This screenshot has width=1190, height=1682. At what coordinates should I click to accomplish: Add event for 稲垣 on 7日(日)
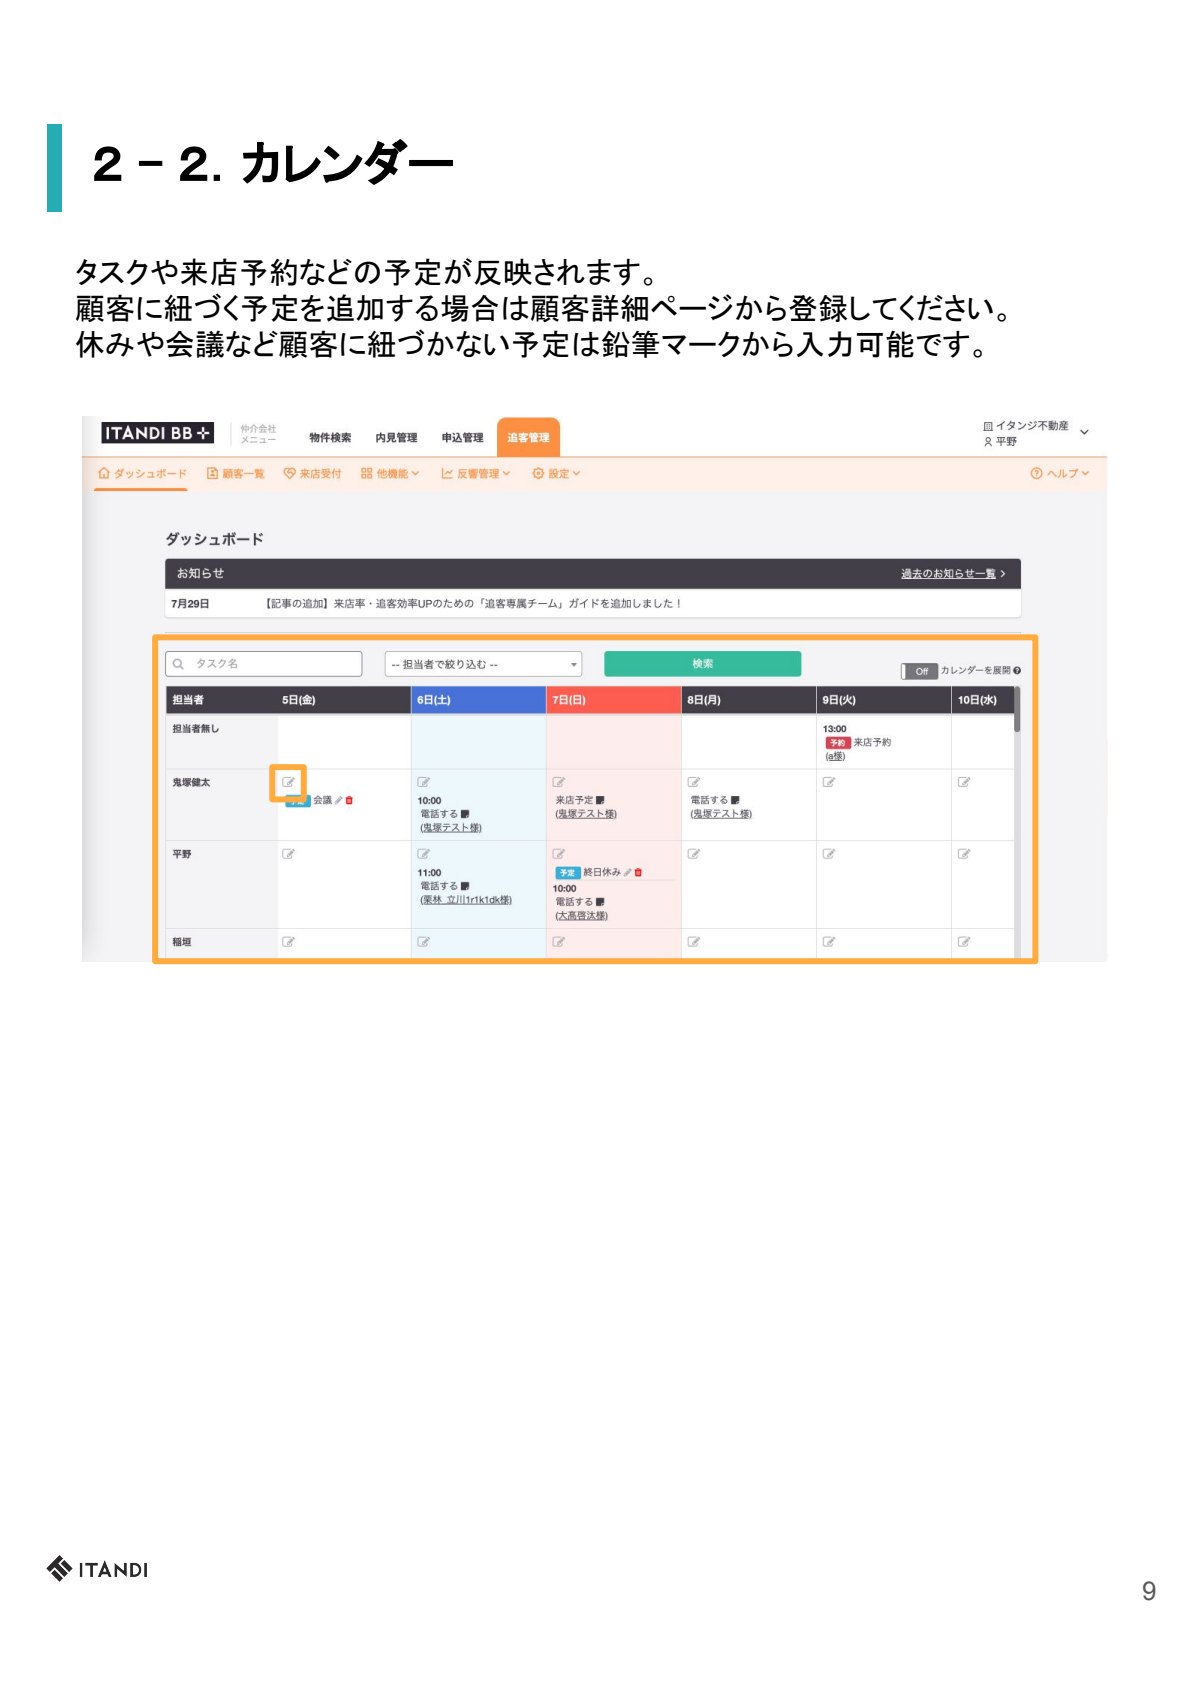[558, 942]
